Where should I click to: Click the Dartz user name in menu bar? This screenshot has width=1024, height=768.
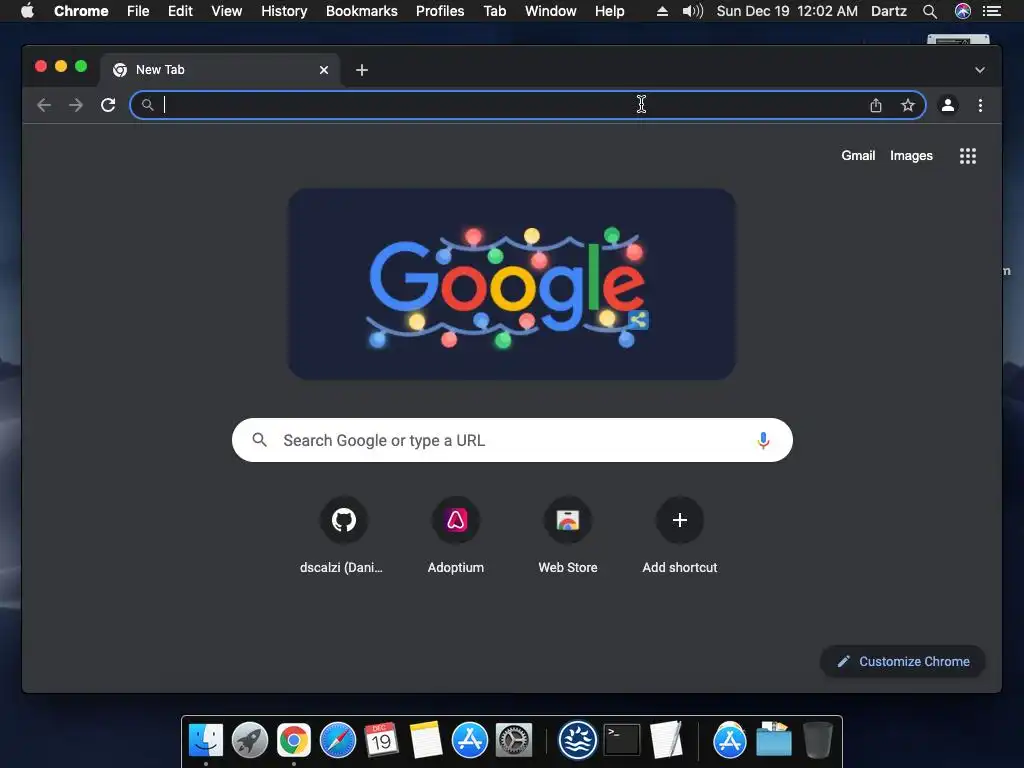[x=889, y=11]
